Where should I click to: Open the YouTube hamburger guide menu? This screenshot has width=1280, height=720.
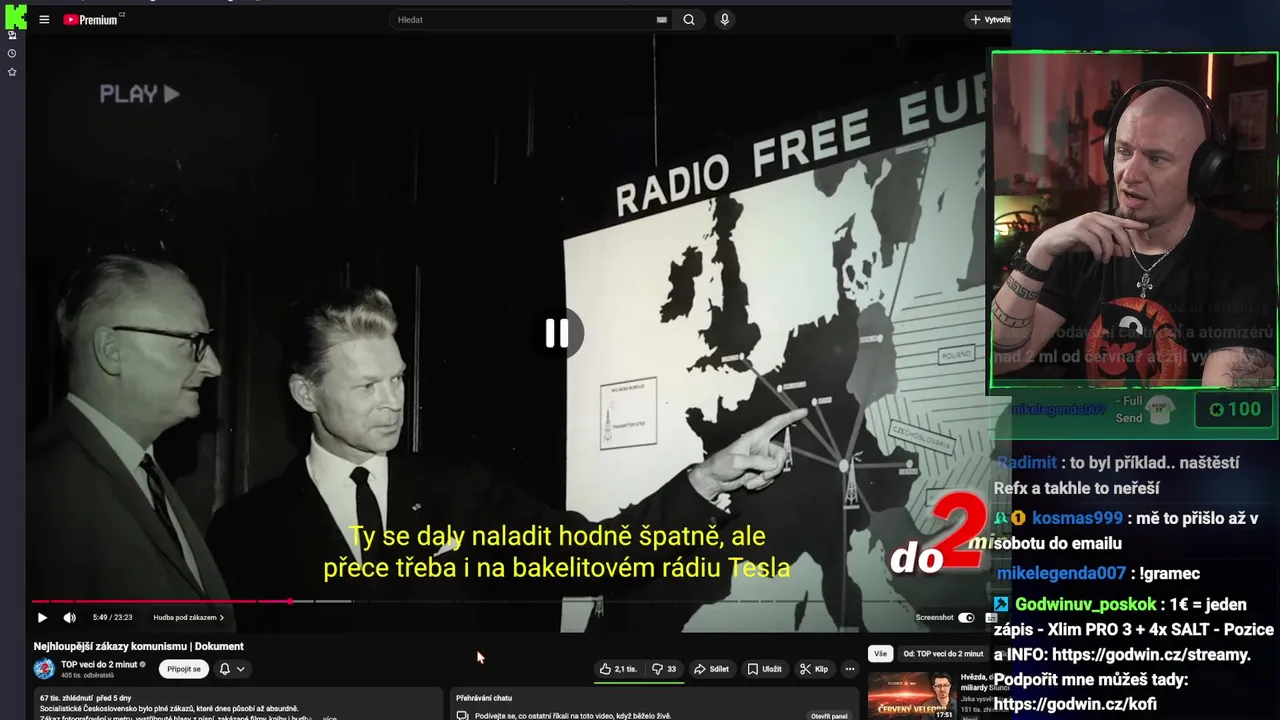pyautogui.click(x=44, y=19)
